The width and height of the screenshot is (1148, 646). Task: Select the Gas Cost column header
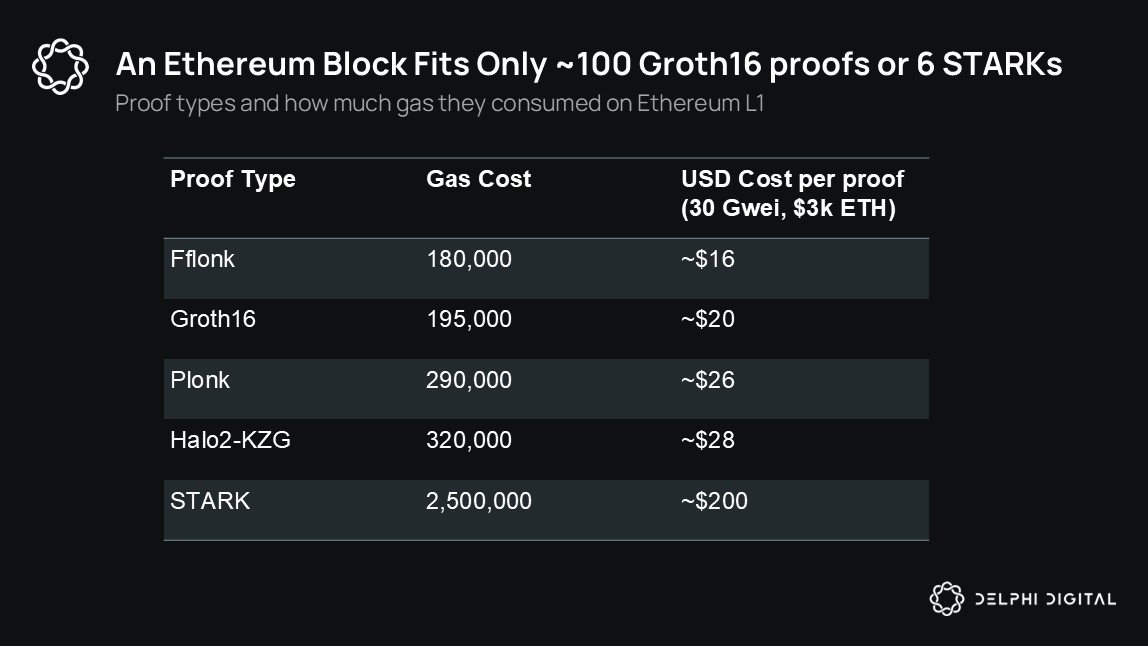pyautogui.click(x=479, y=179)
